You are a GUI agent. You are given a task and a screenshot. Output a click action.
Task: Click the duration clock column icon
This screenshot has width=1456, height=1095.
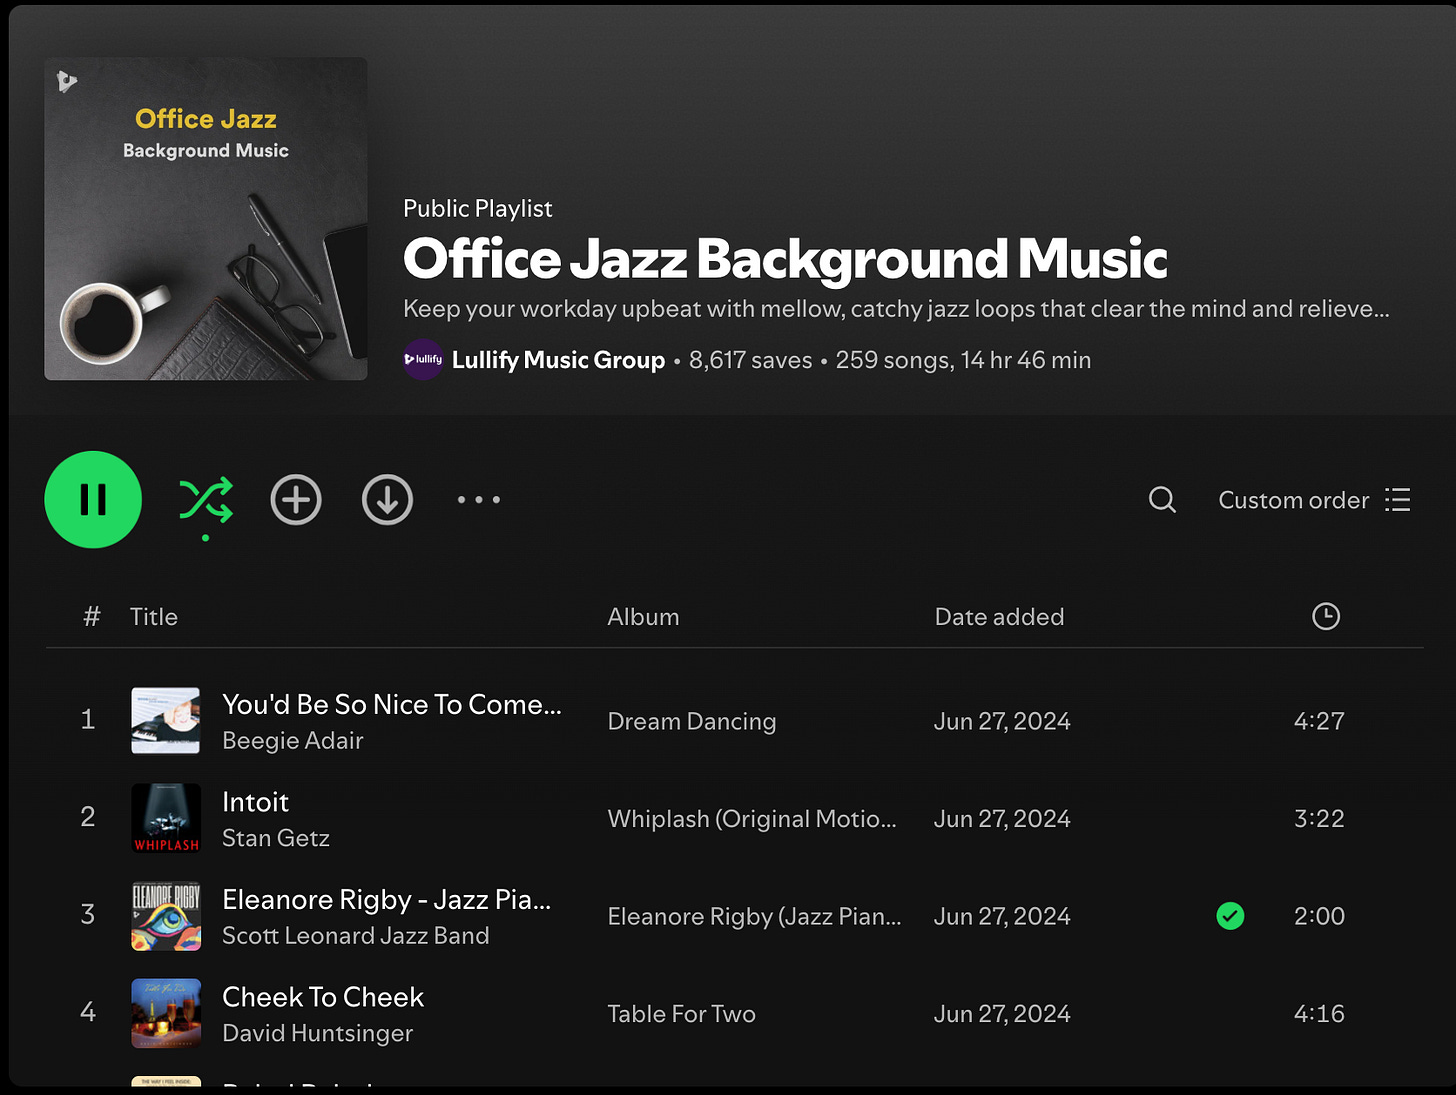(1326, 617)
